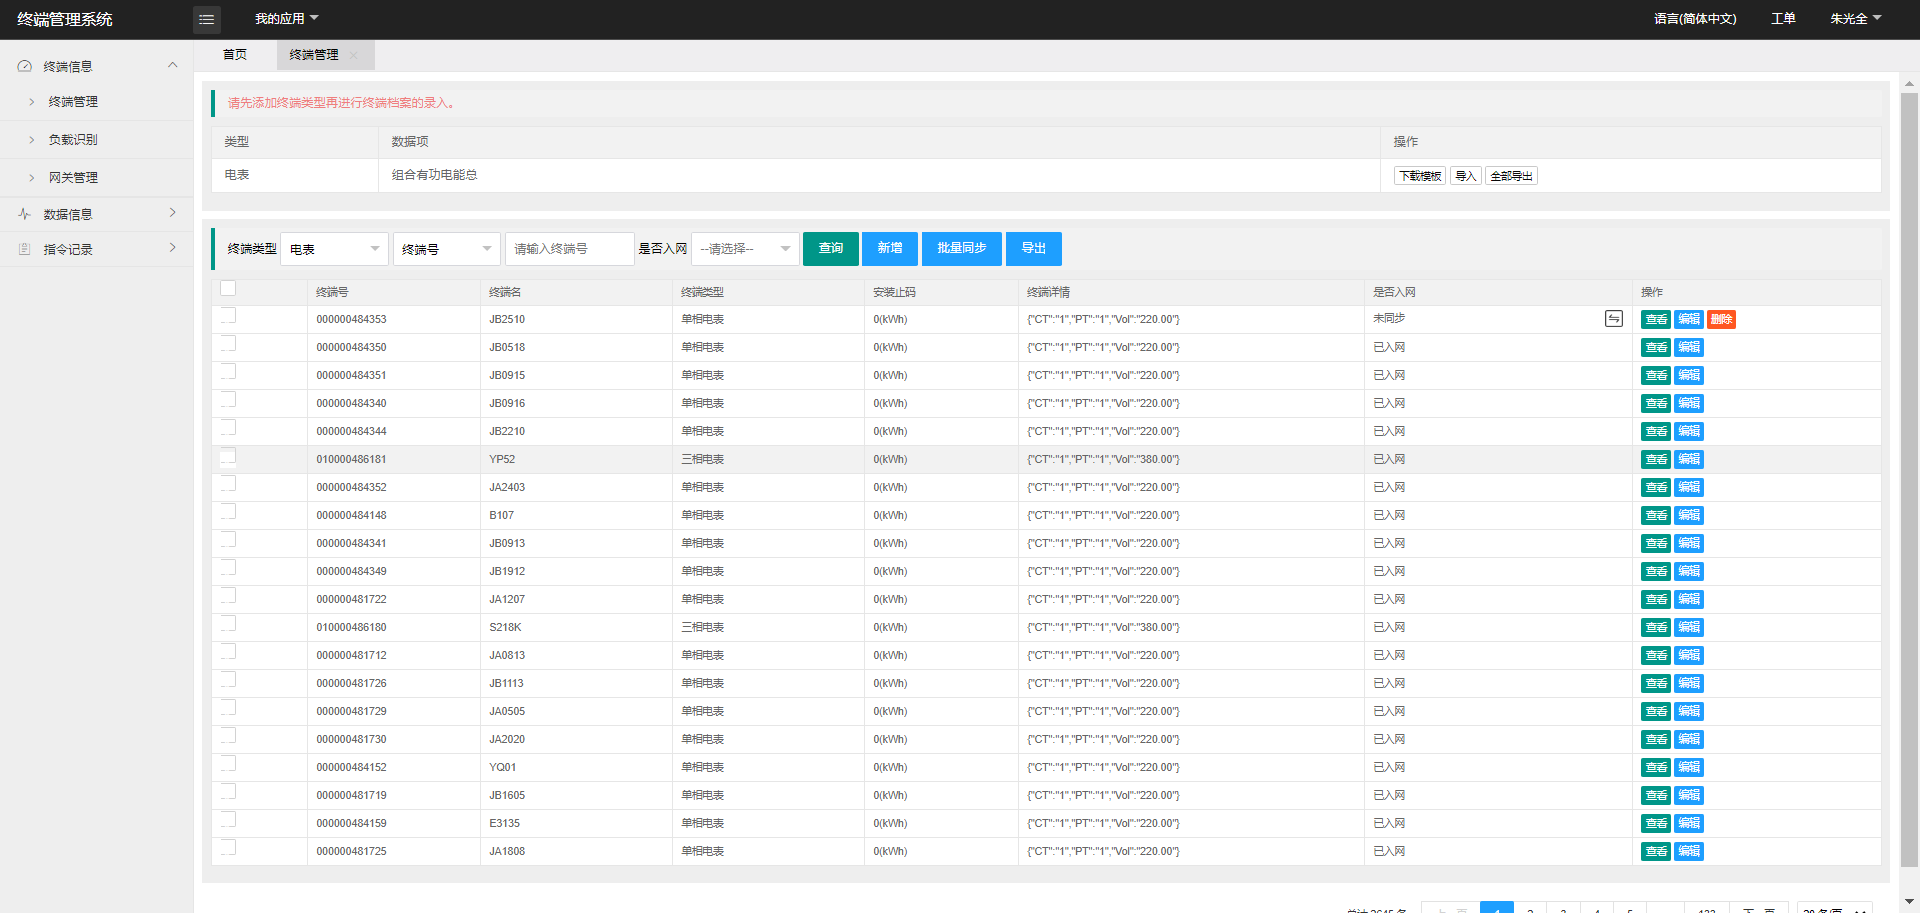The height and width of the screenshot is (913, 1920).
Task: Switch to the 首页 tab
Action: pyautogui.click(x=235, y=55)
